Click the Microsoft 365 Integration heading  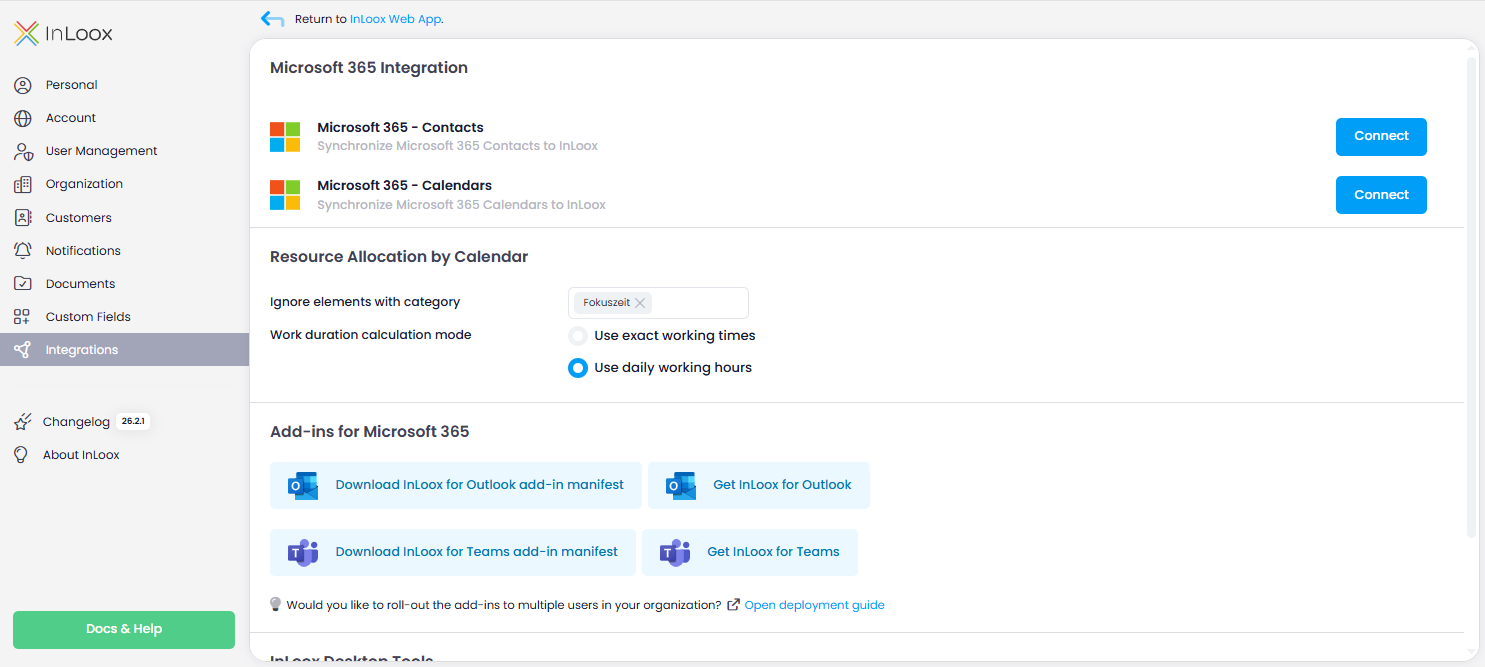pos(369,68)
